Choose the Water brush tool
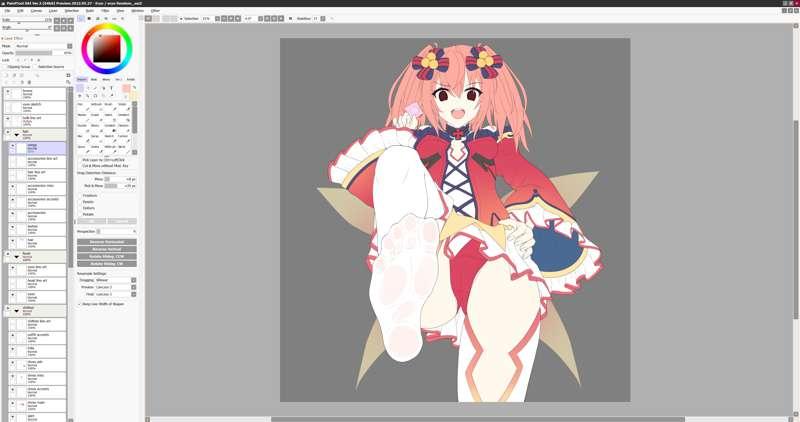The image size is (800, 422). click(123, 107)
